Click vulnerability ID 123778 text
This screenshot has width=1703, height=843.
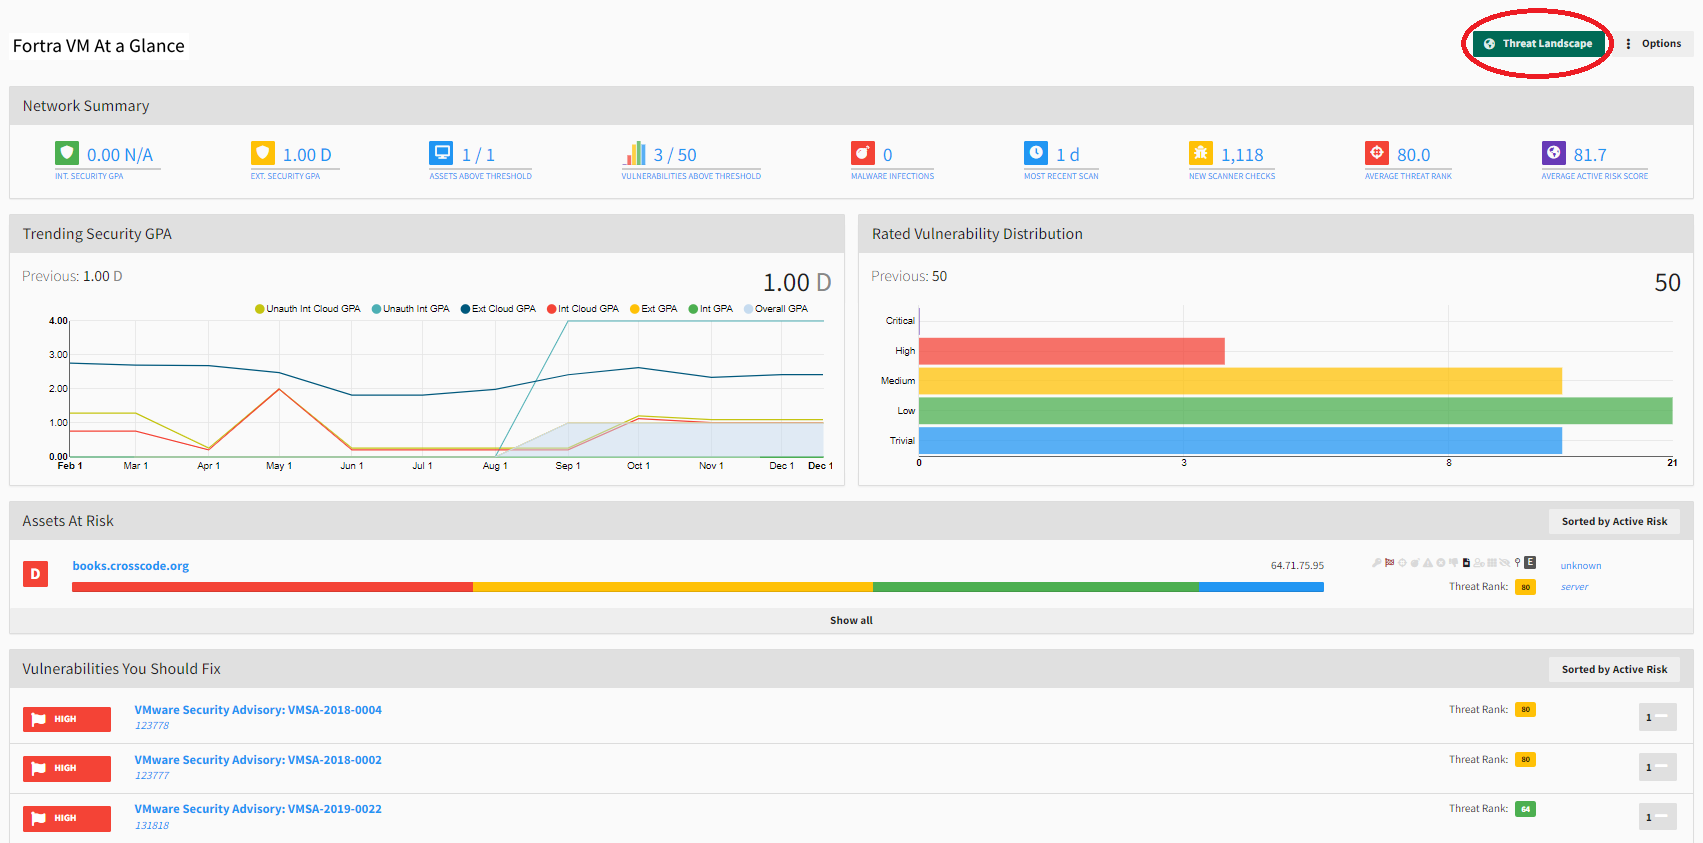pos(152,726)
